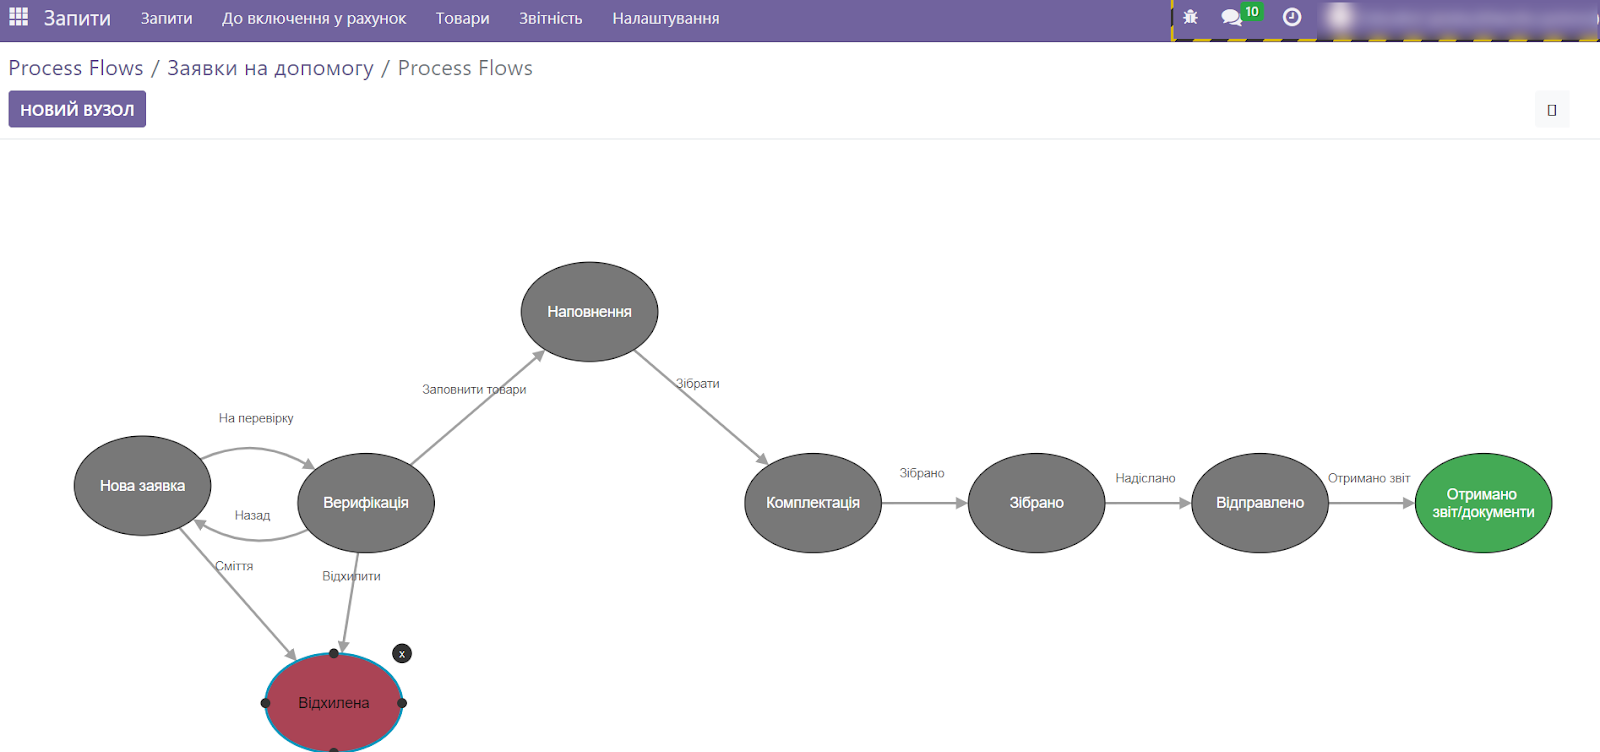This screenshot has height=752, width=1600.
Task: Click the right connector dot on Відхилена
Action: tap(402, 703)
